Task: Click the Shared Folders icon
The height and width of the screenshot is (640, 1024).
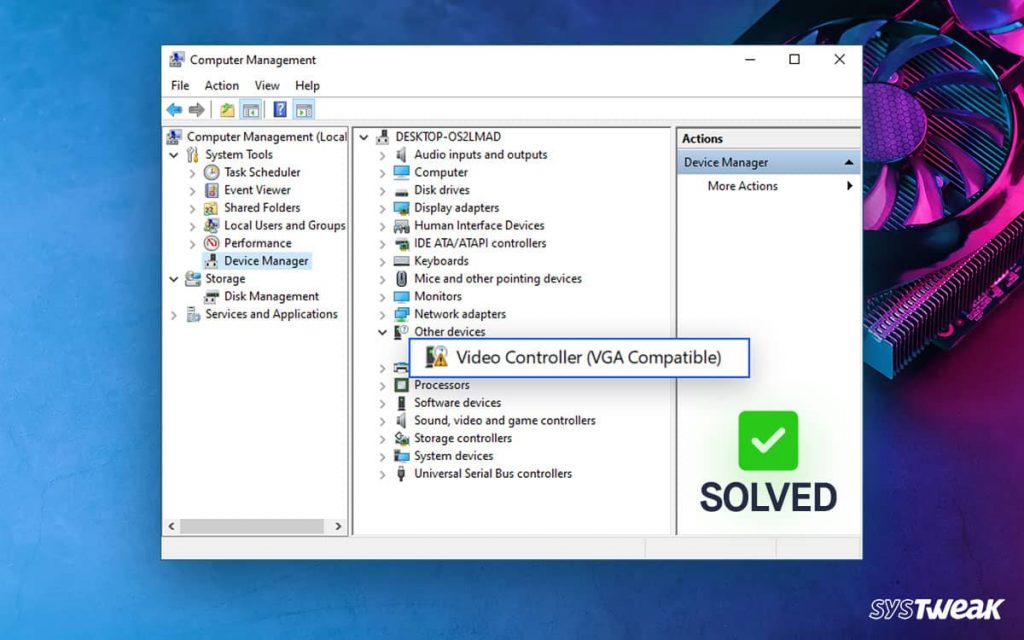Action: pos(210,207)
